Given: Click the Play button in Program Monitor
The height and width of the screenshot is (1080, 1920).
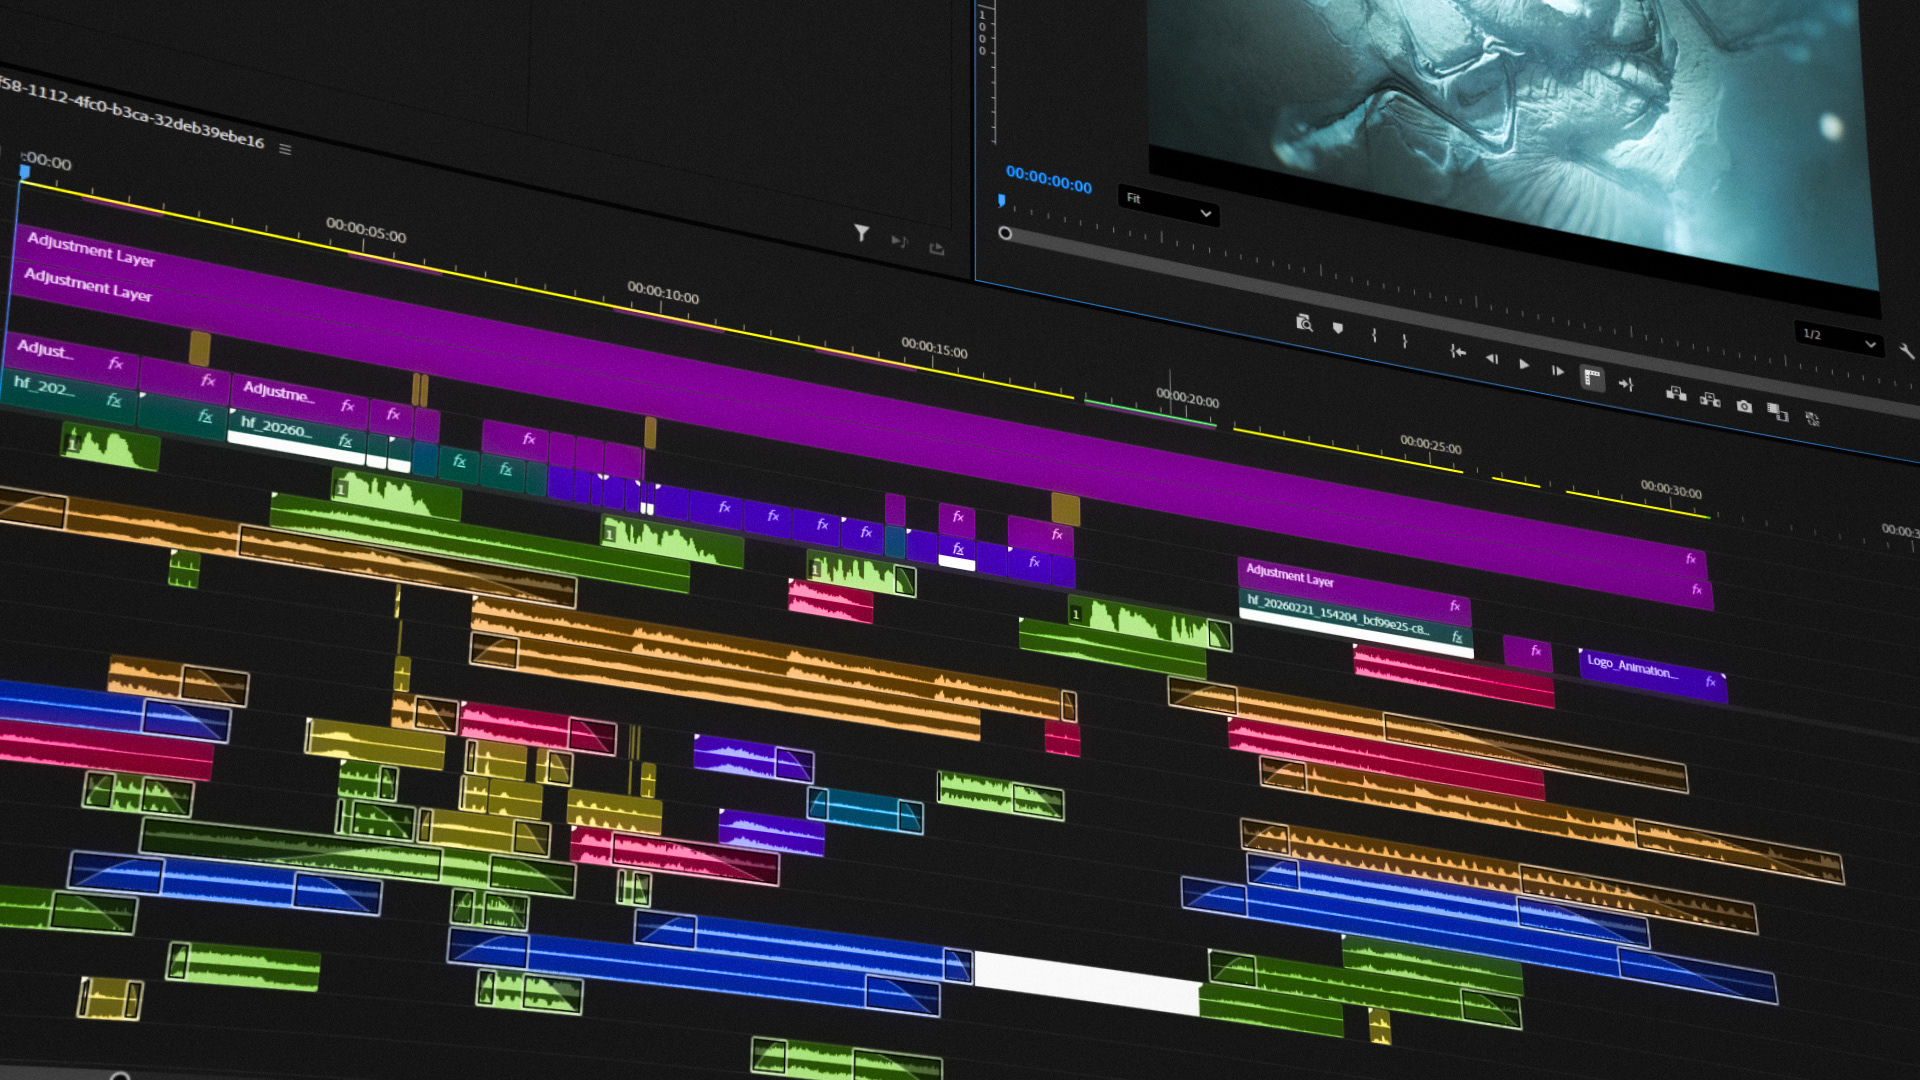Looking at the screenshot, I should coord(1524,364).
